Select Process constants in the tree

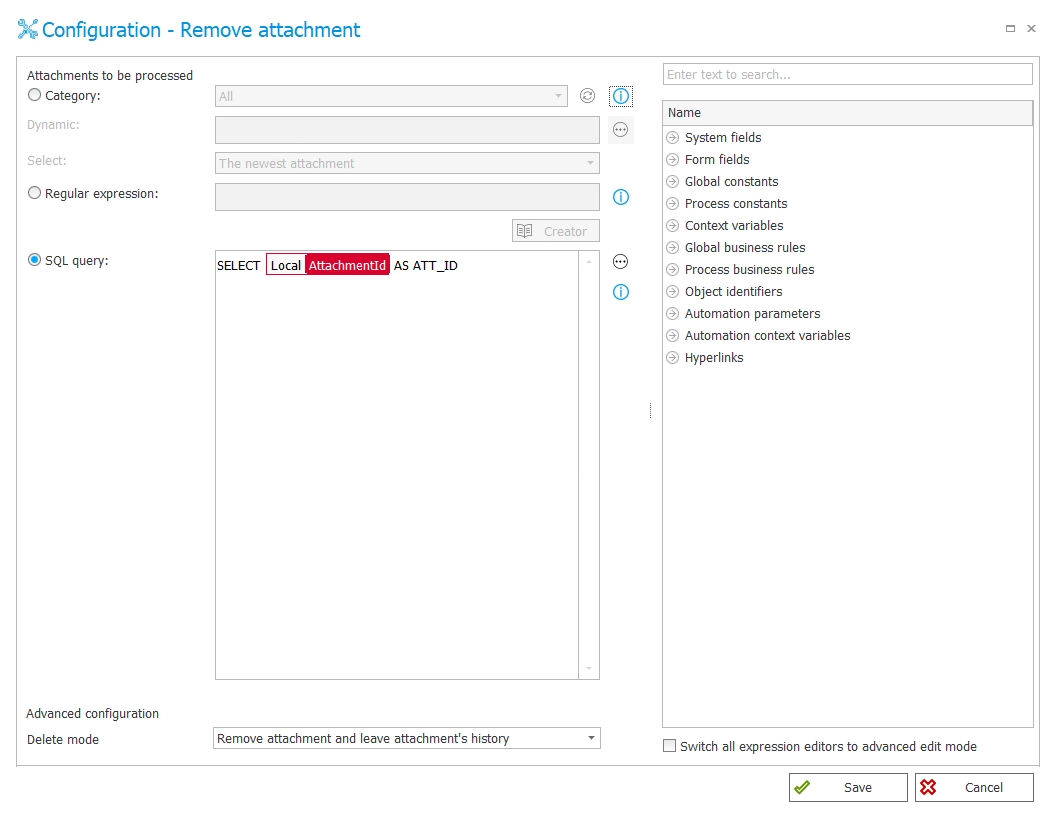(x=736, y=204)
